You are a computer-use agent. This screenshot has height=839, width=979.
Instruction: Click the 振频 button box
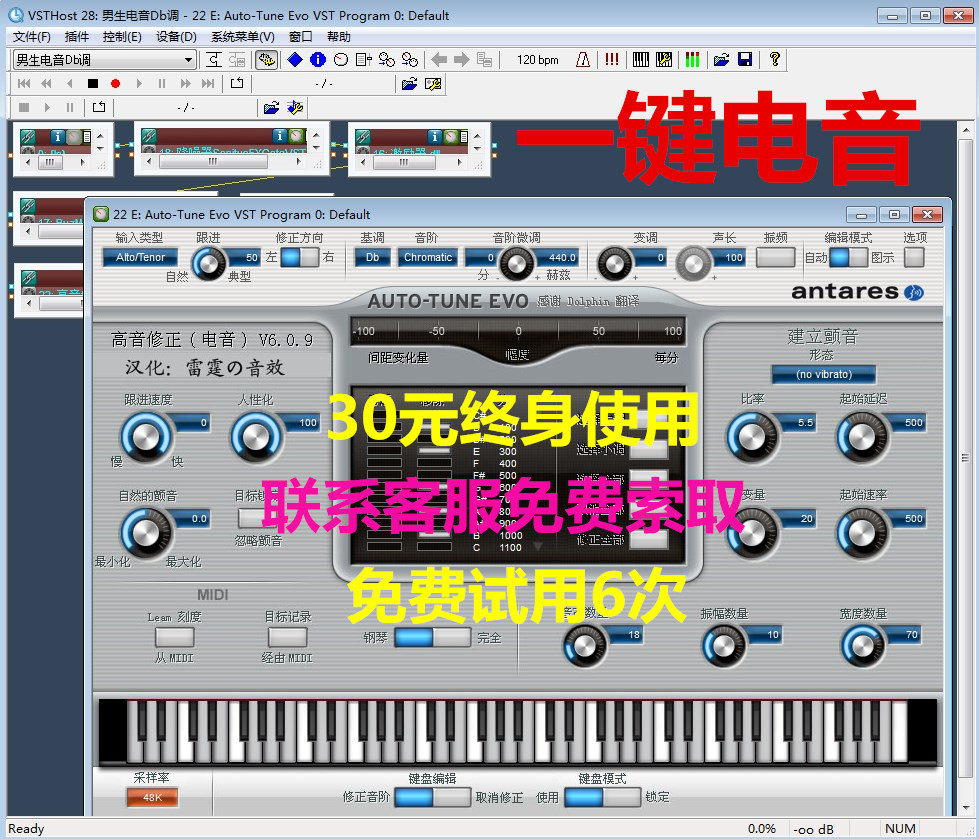pos(775,257)
